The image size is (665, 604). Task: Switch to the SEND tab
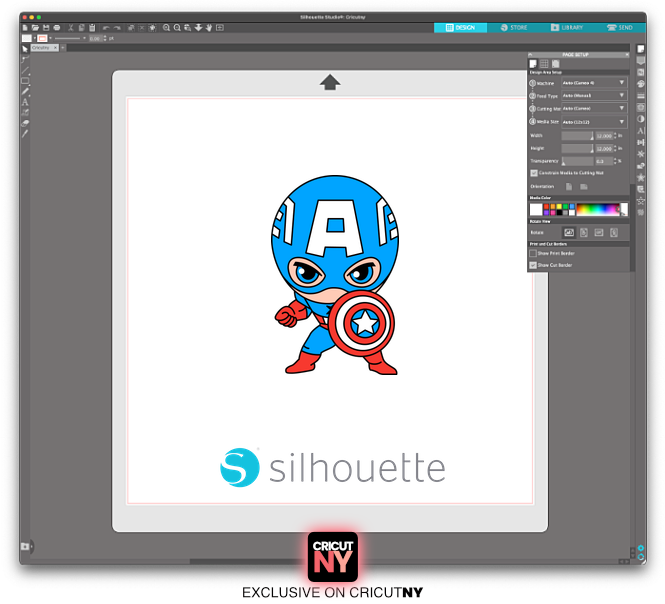pos(620,28)
